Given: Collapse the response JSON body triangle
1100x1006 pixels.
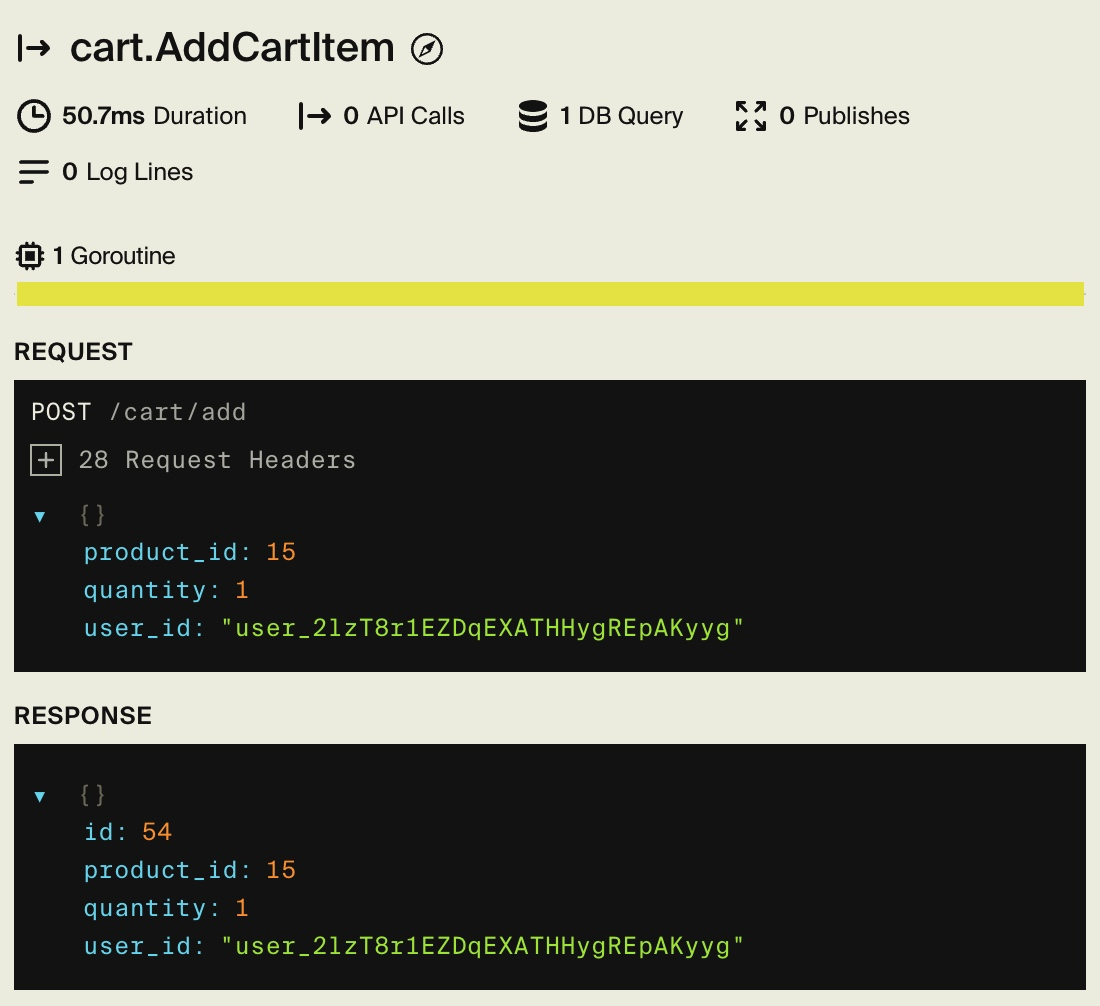Looking at the screenshot, I should click(x=40, y=796).
